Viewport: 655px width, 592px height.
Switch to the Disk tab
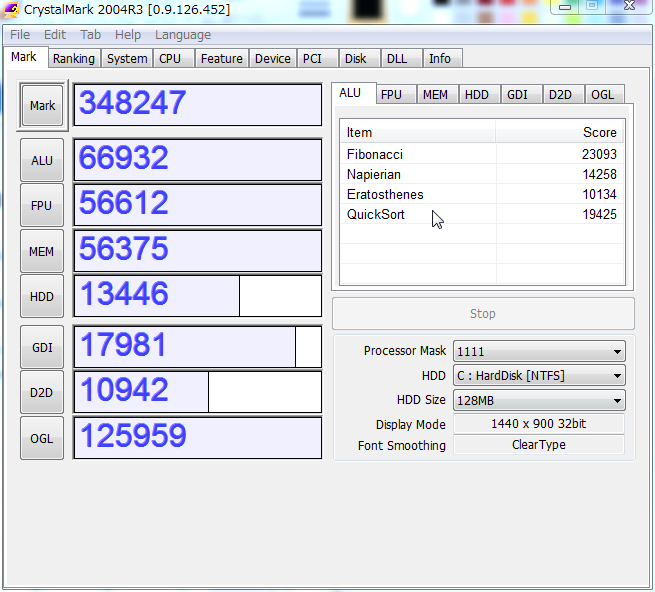coord(359,58)
